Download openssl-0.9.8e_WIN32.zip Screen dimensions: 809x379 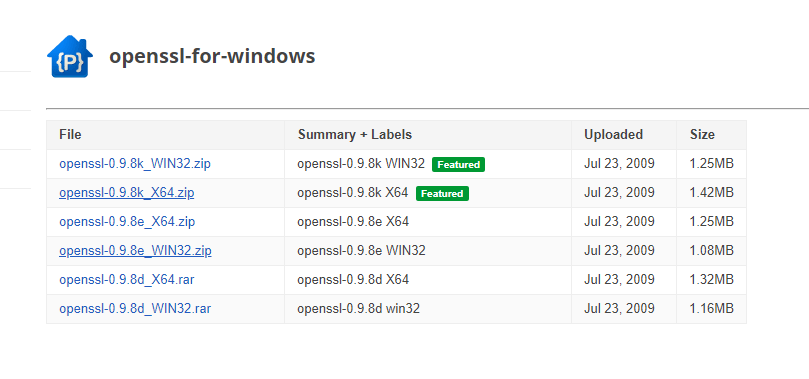[x=135, y=251]
